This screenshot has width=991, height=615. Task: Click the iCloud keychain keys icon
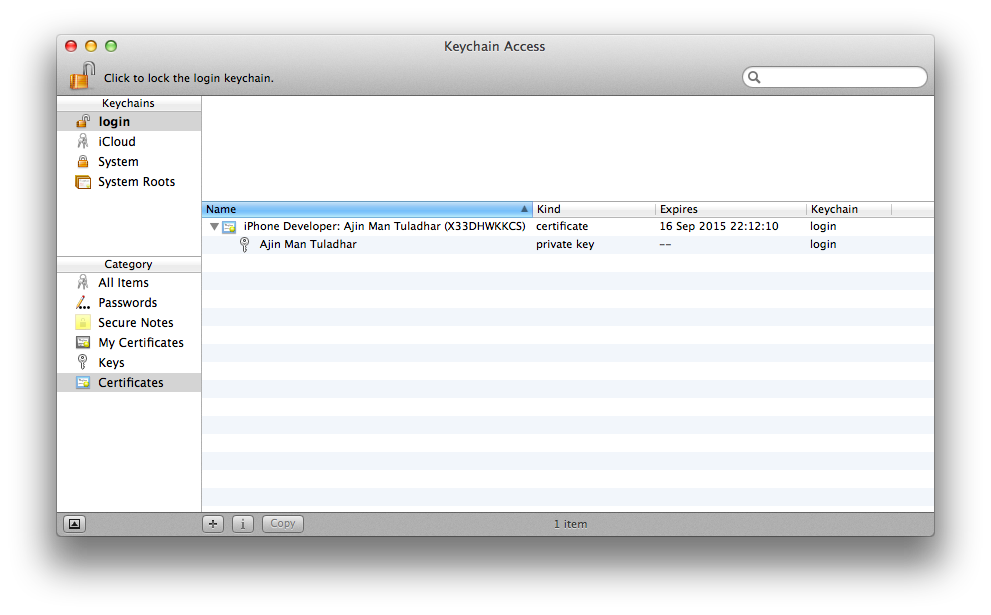[83, 141]
